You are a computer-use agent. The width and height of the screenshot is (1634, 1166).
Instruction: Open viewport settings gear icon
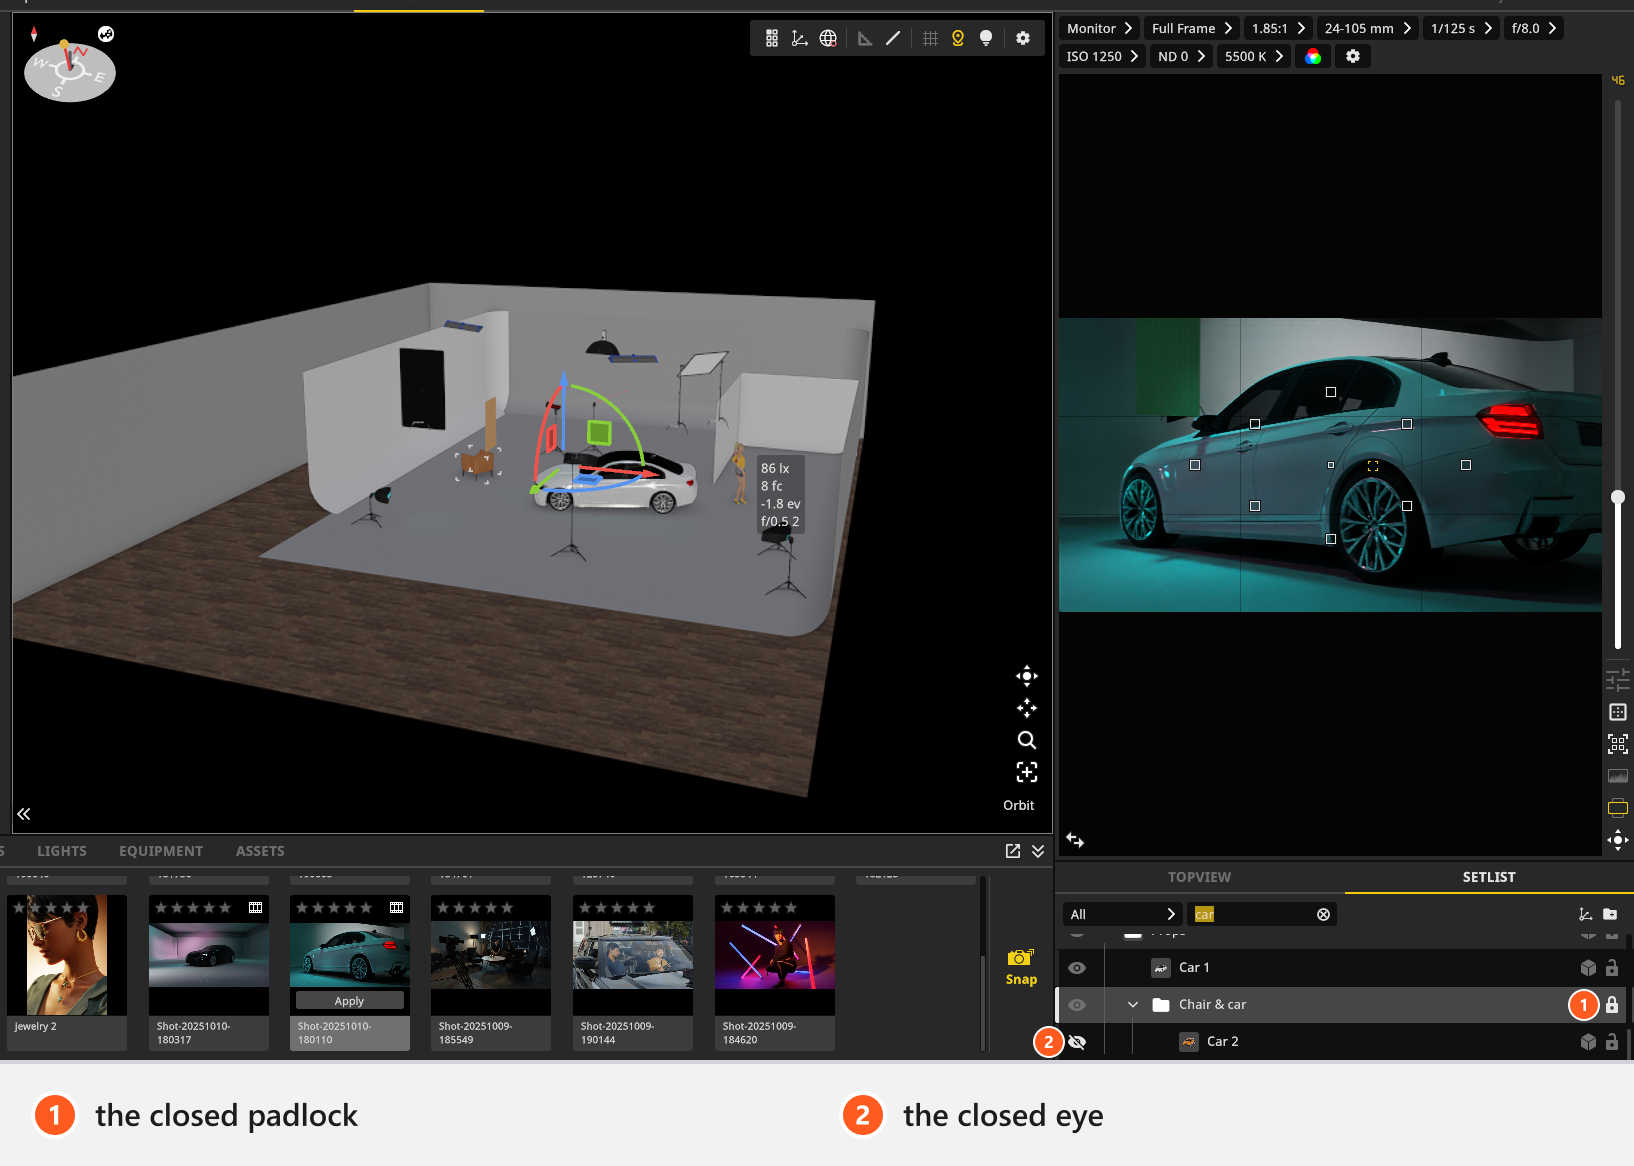coord(1023,38)
